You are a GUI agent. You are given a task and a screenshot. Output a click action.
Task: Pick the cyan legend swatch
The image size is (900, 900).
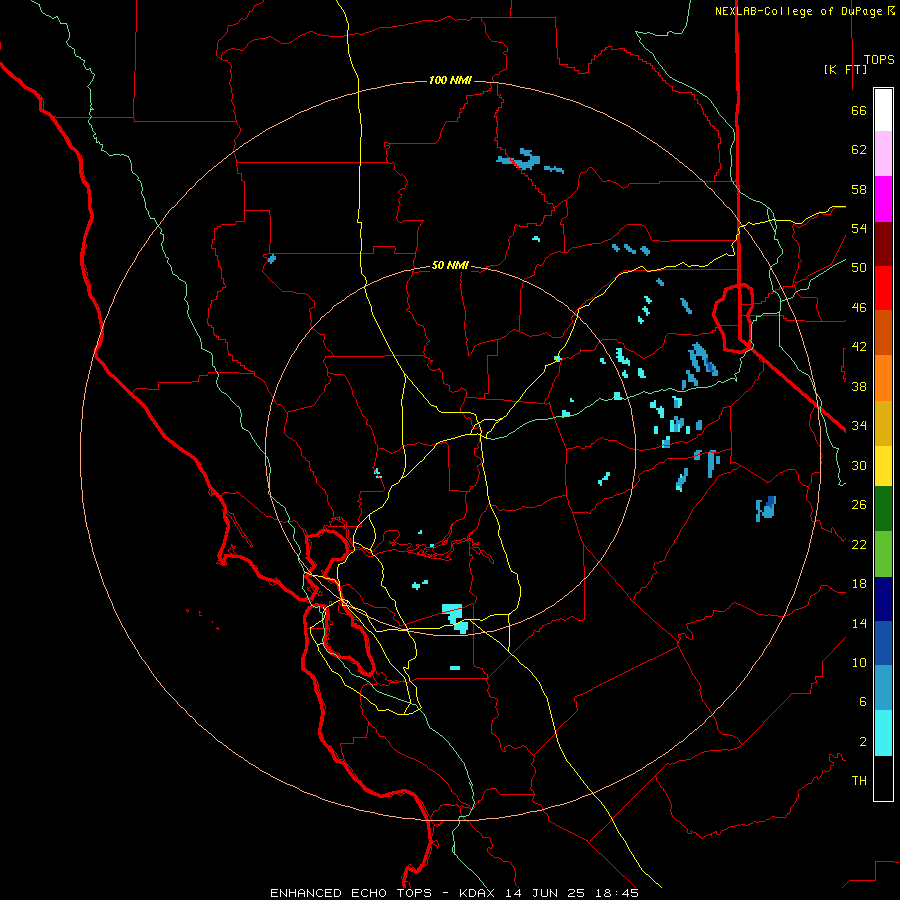(883, 733)
